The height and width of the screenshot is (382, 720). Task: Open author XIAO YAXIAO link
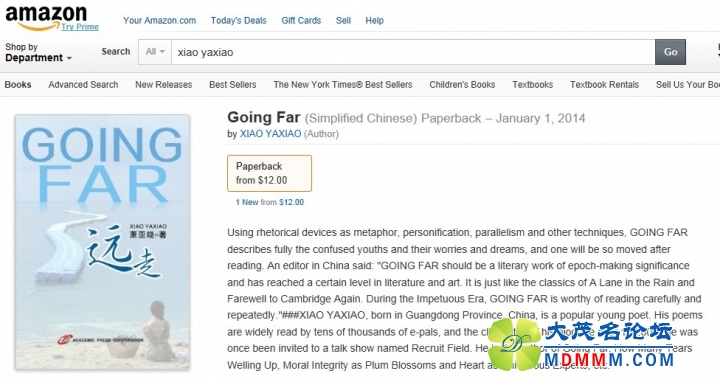pos(270,134)
